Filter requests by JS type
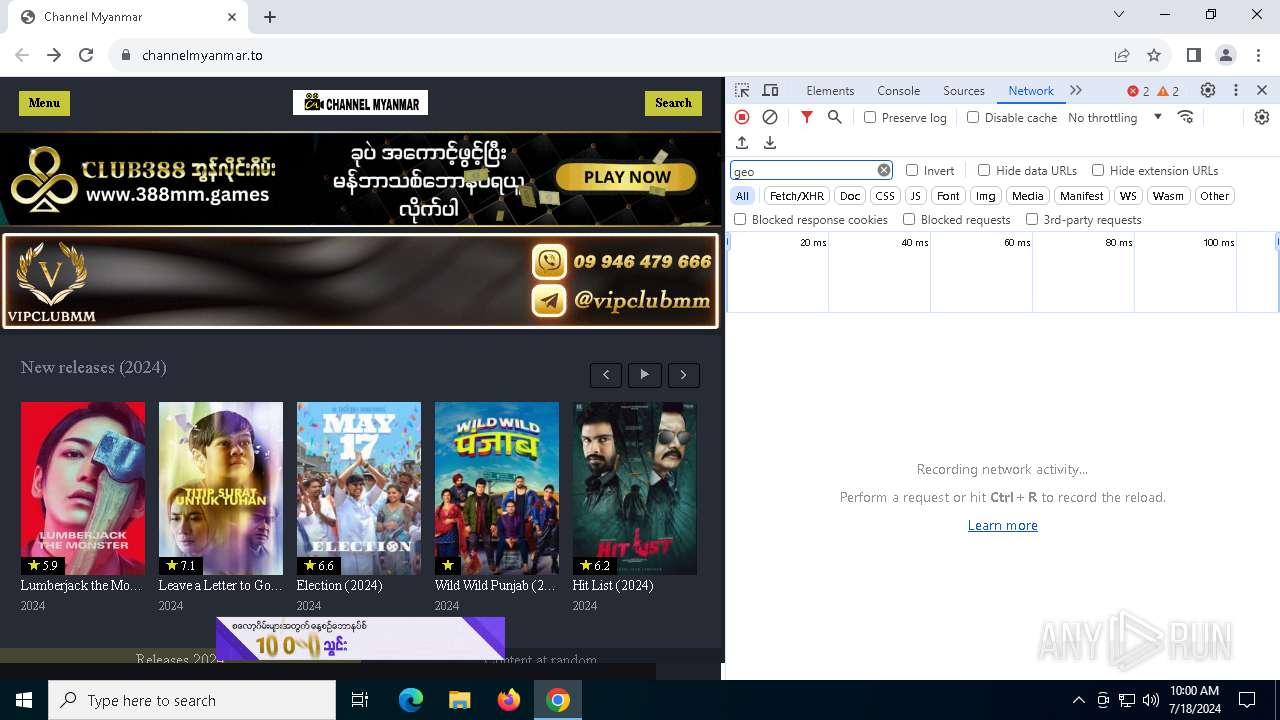 pos(916,196)
